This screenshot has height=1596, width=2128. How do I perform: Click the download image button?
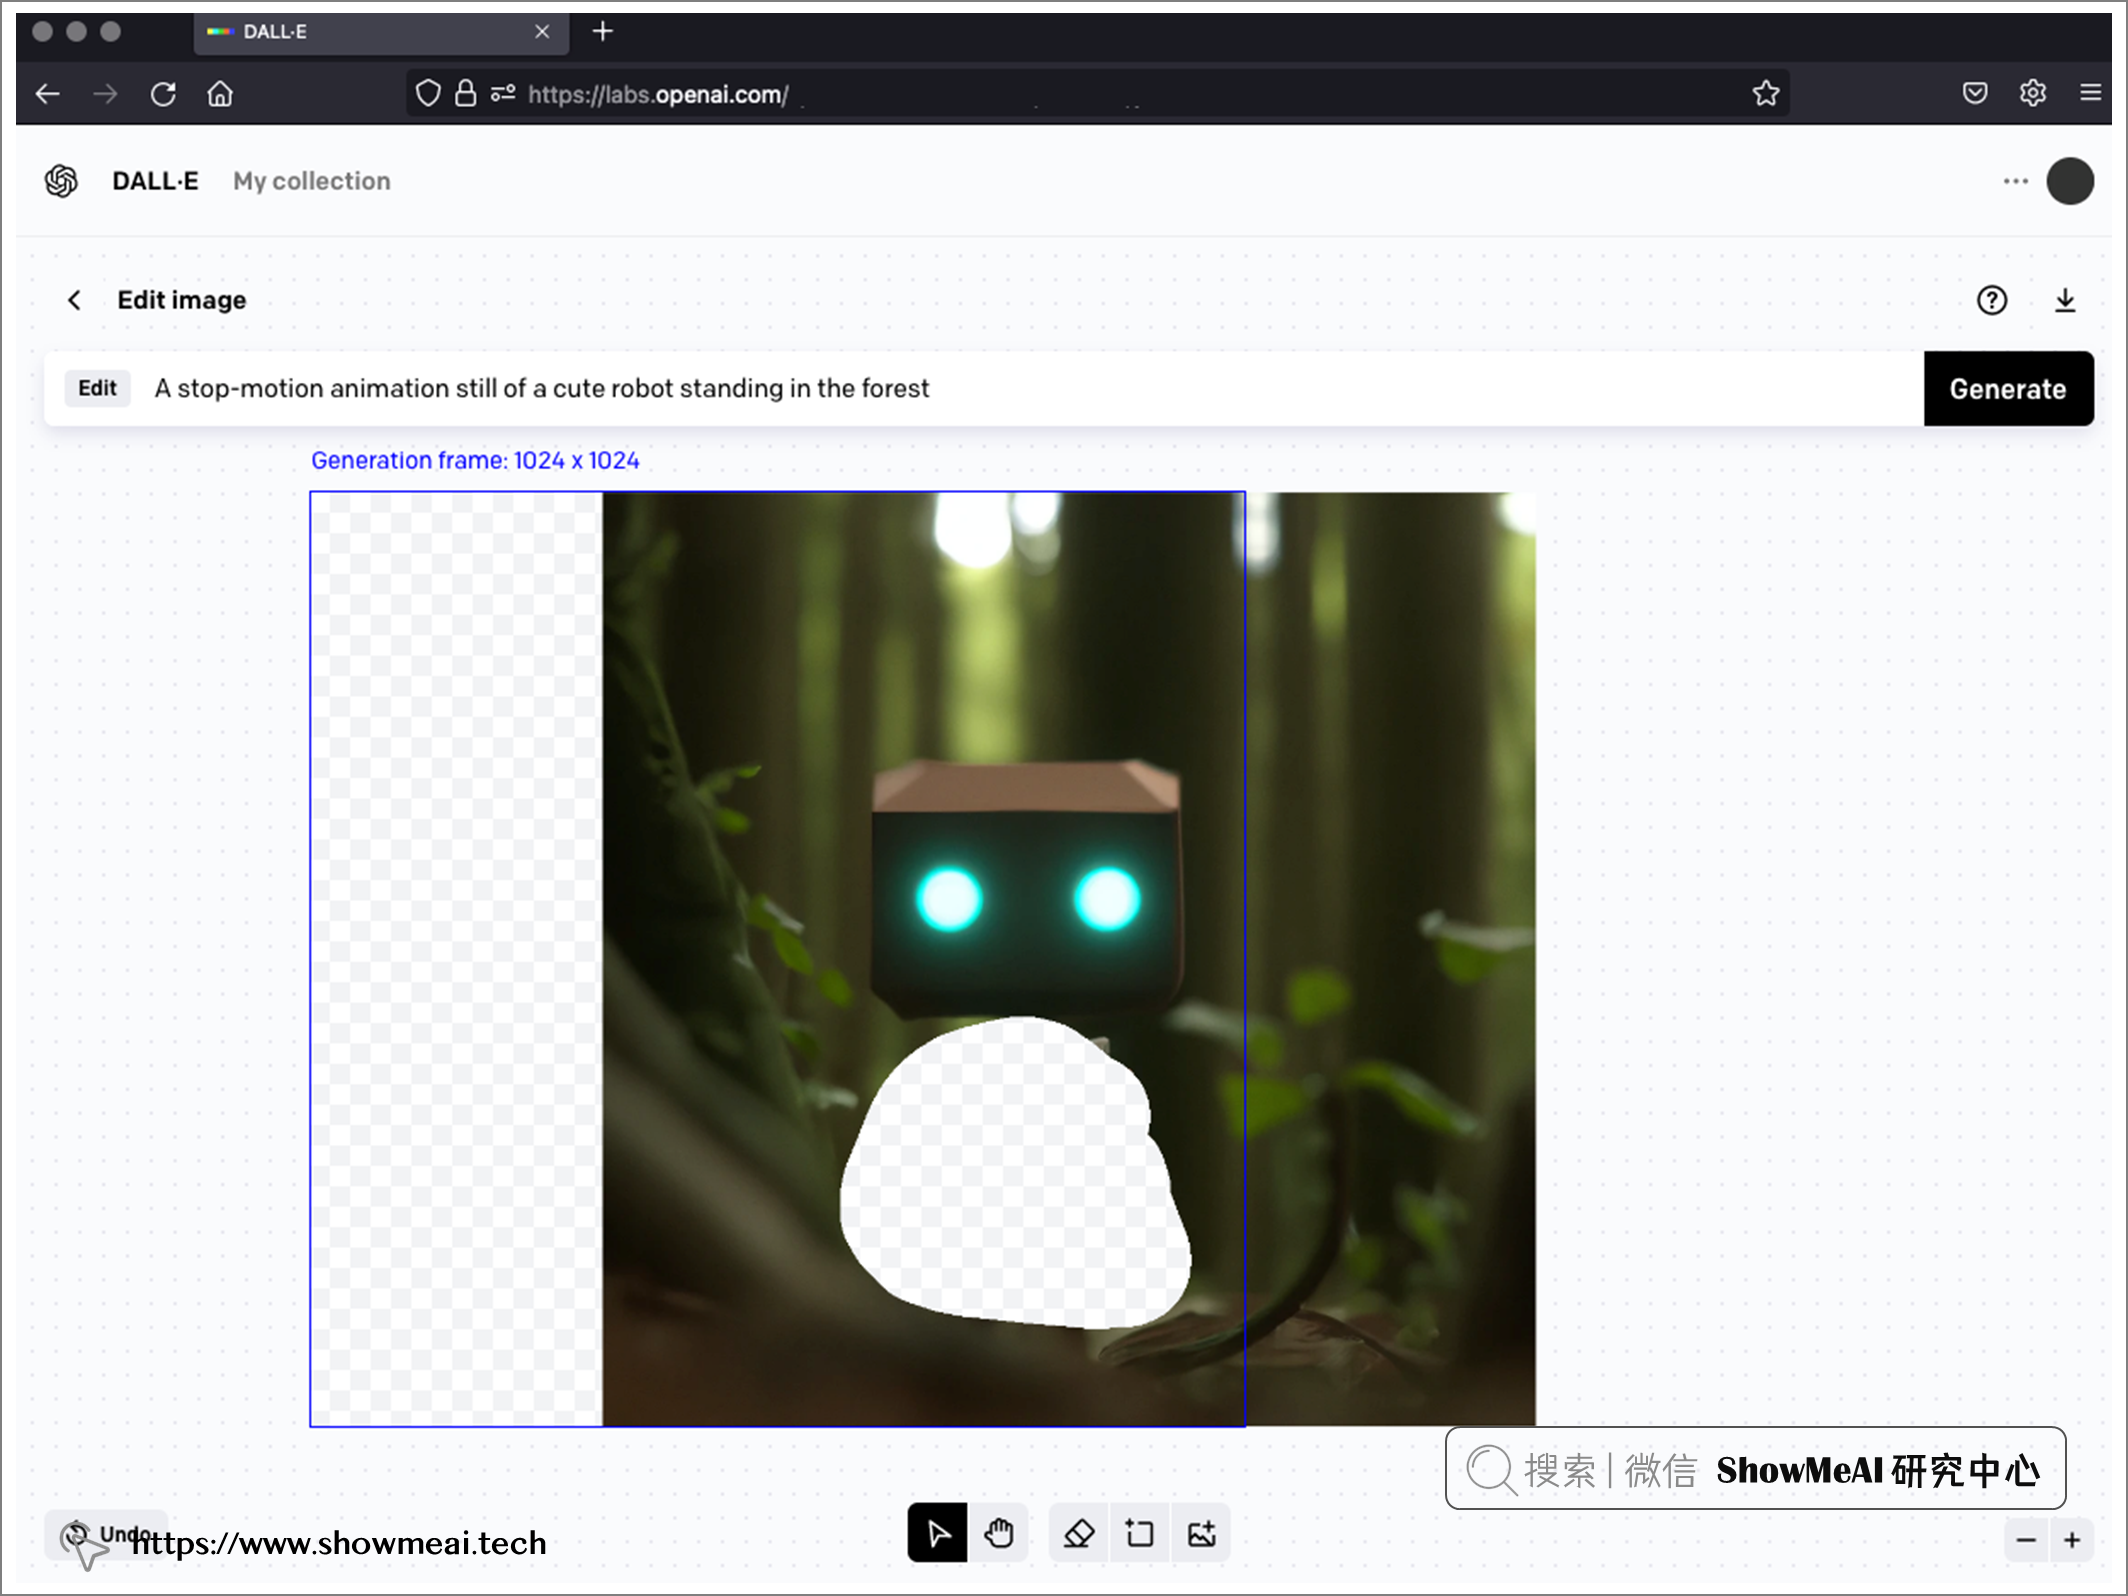2064,300
